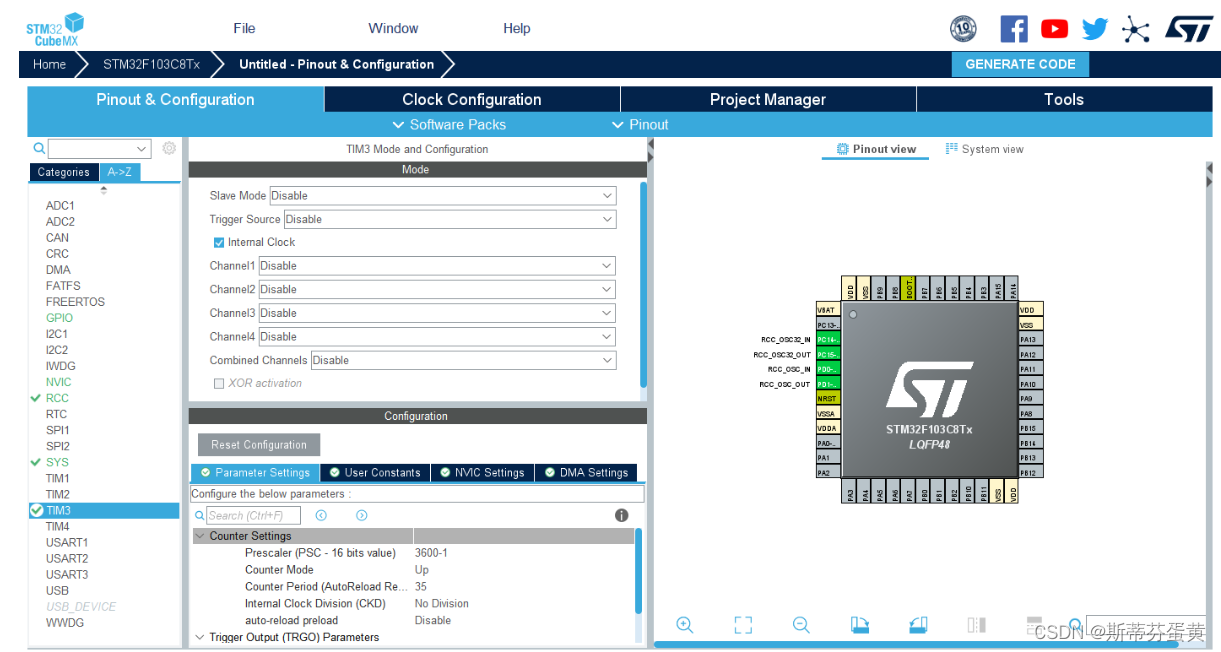Open the Channel4 dropdown
The height and width of the screenshot is (652, 1221).
[437, 337]
